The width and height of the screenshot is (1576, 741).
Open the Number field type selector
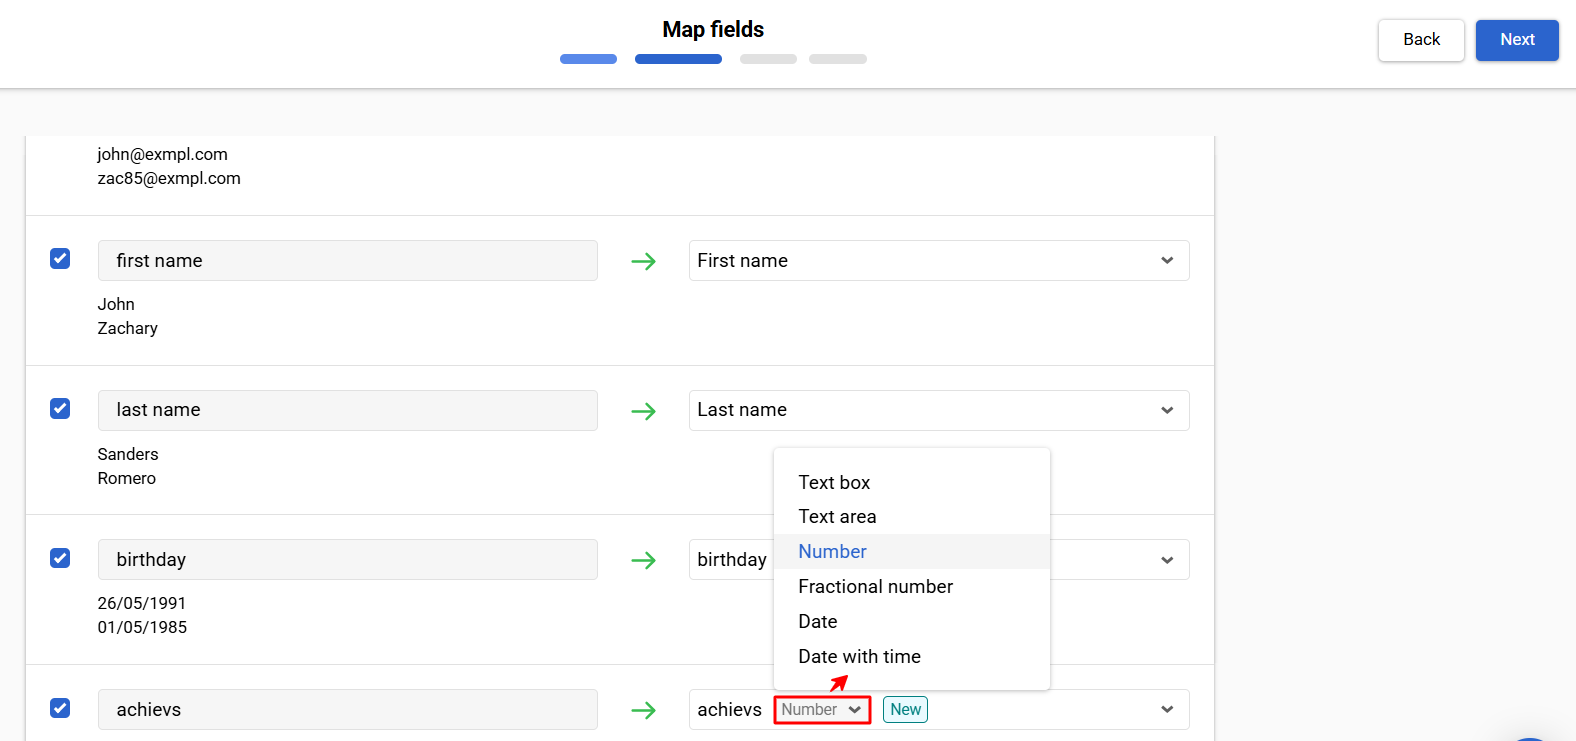pos(822,710)
